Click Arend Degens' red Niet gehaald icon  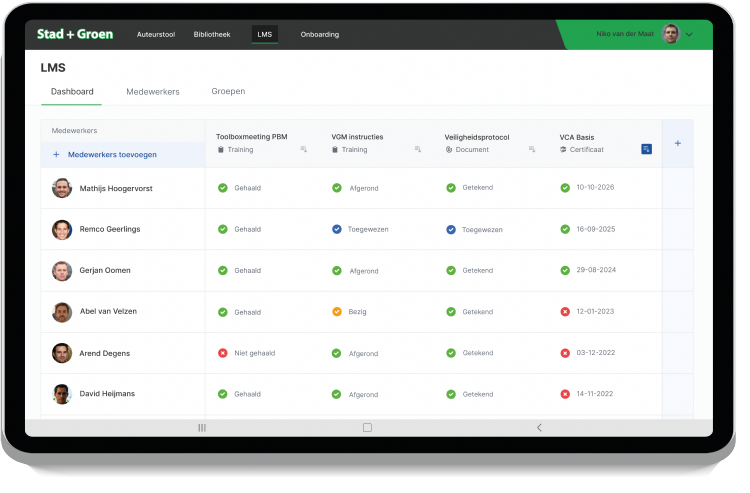click(x=222, y=353)
